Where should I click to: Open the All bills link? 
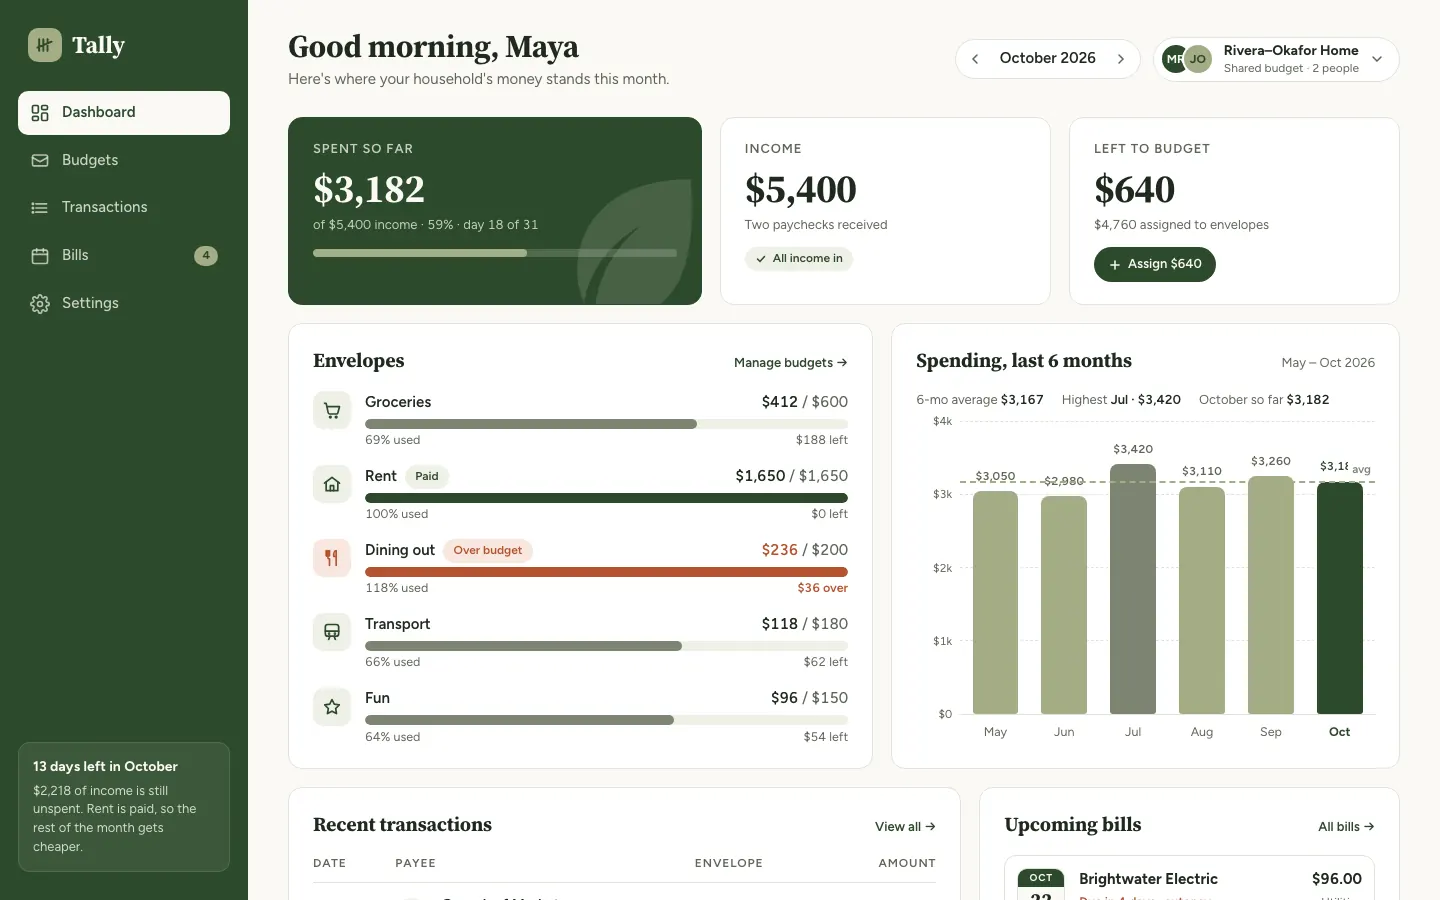pos(1346,827)
